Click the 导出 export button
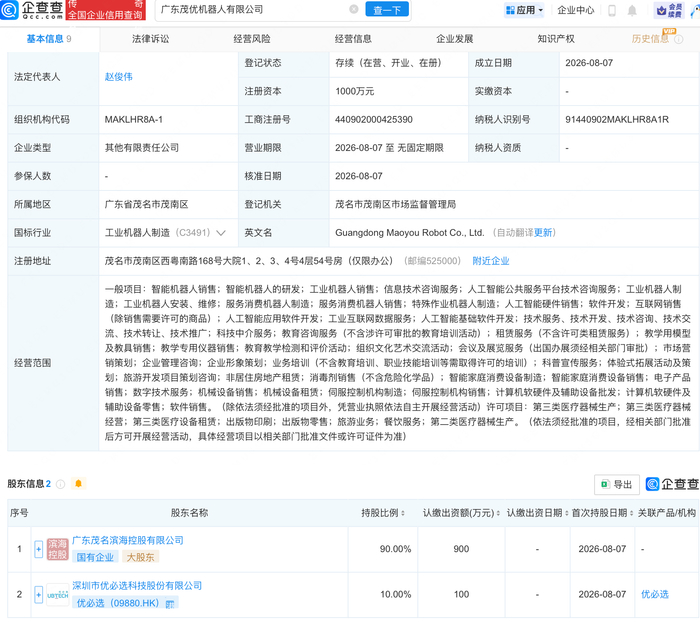Screen dimensions: 700x622 tap(617, 484)
